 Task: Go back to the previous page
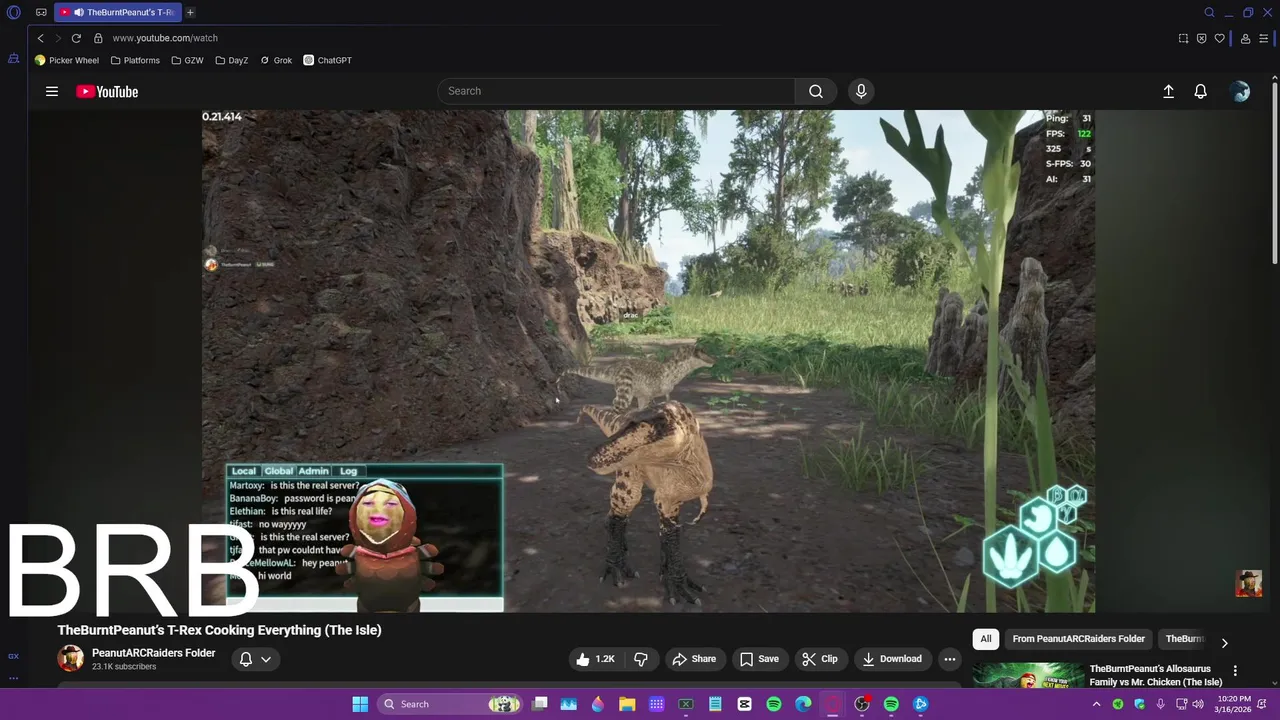40,38
